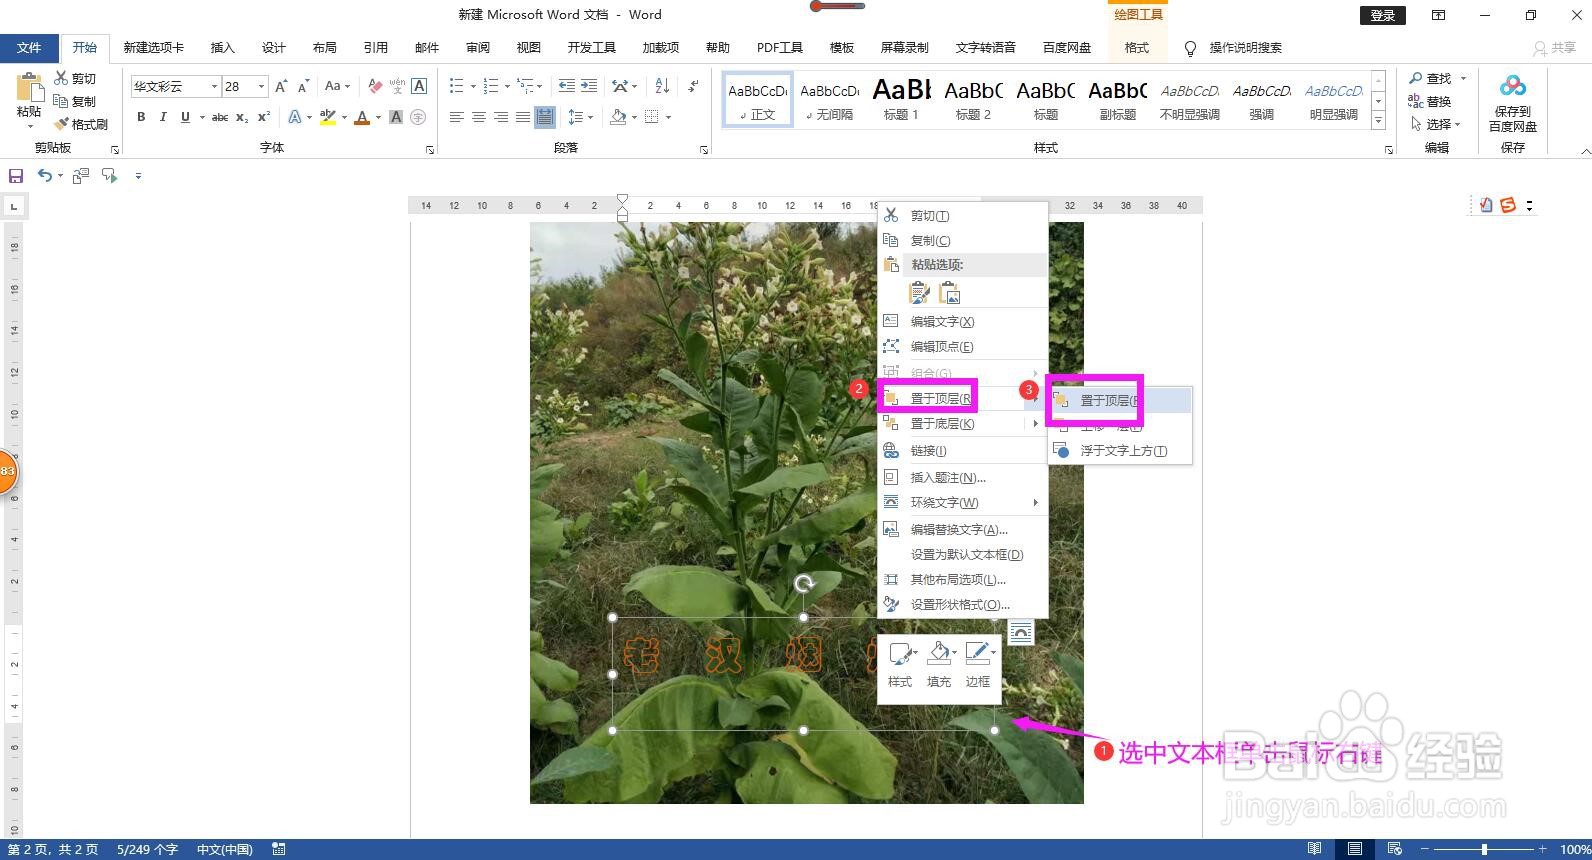Choose 编辑顶点(E) in context menu

(x=962, y=346)
